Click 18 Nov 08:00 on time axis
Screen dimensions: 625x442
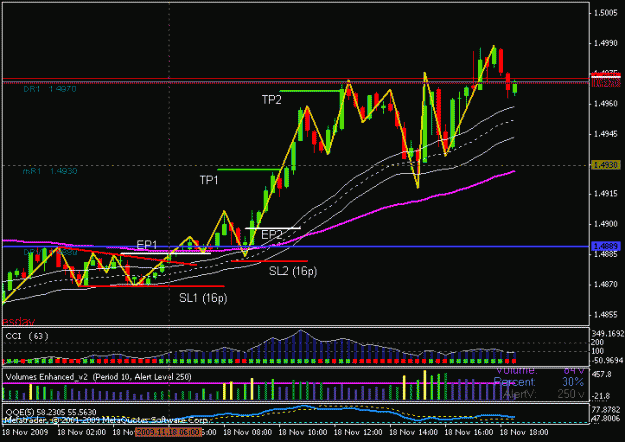tap(248, 432)
